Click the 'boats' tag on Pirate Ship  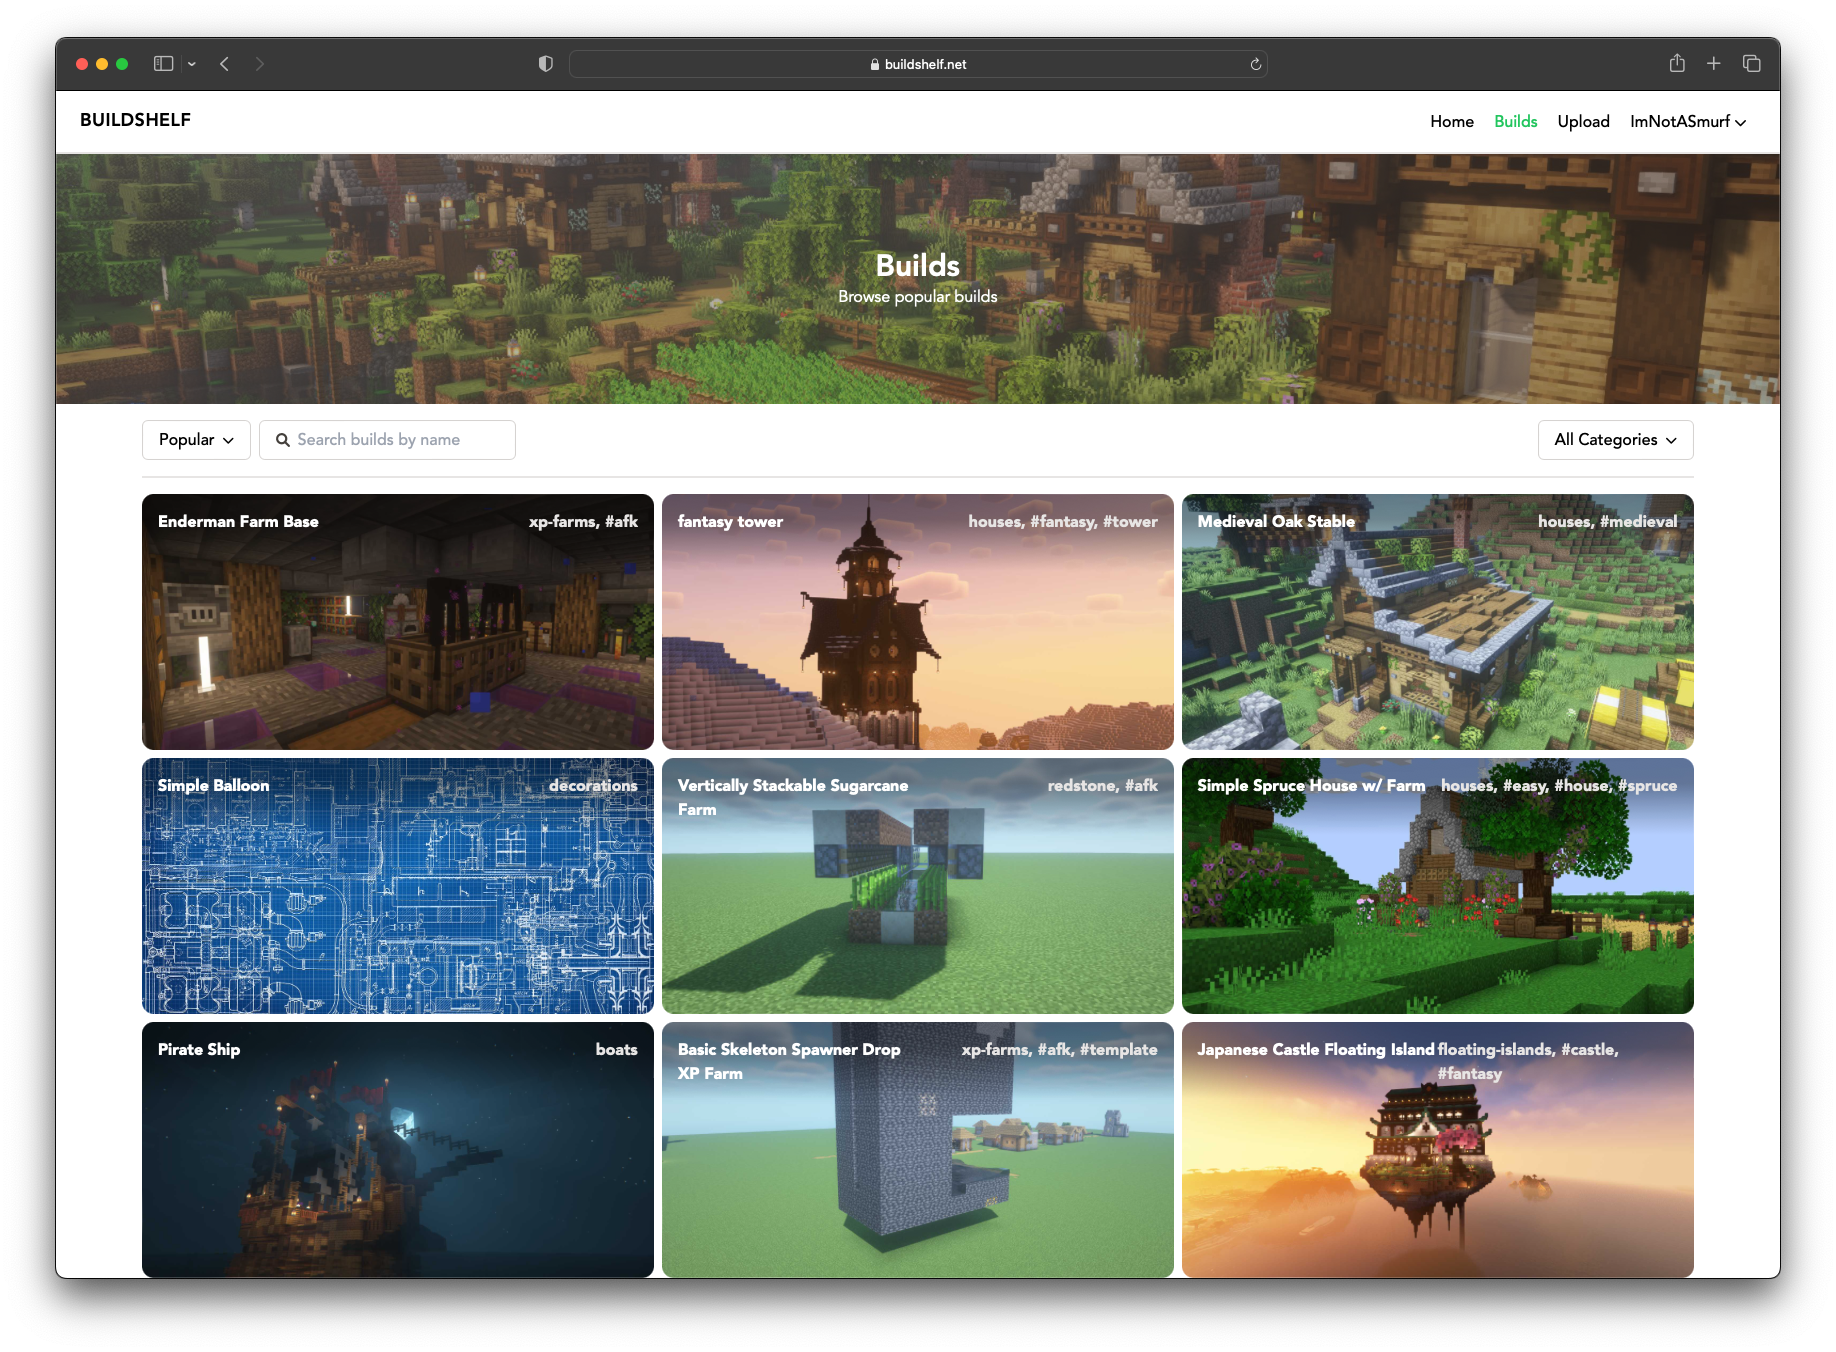pyautogui.click(x=617, y=1049)
